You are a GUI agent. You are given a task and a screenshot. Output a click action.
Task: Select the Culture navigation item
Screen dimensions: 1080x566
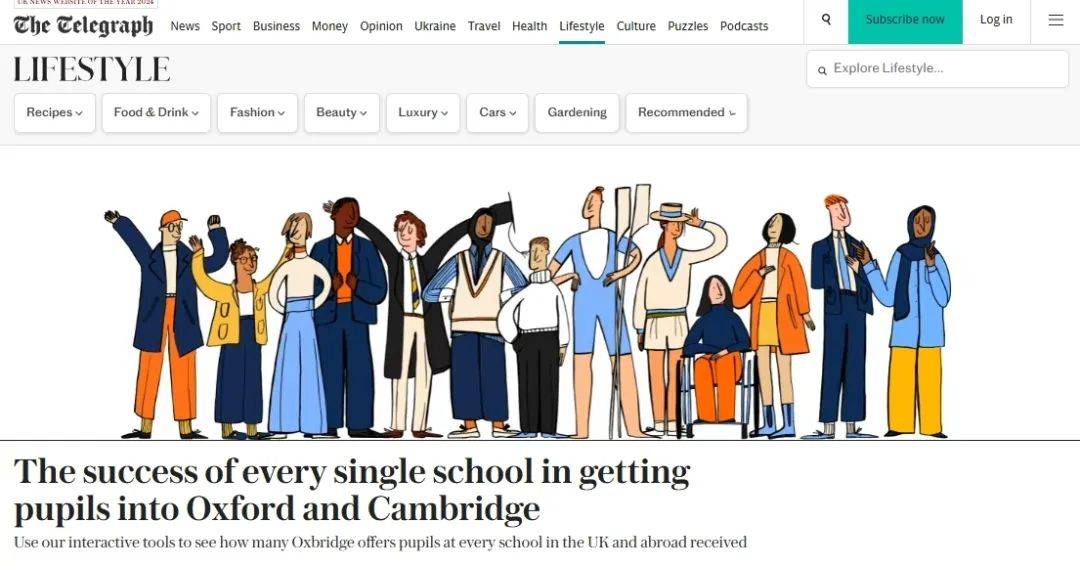[636, 26]
